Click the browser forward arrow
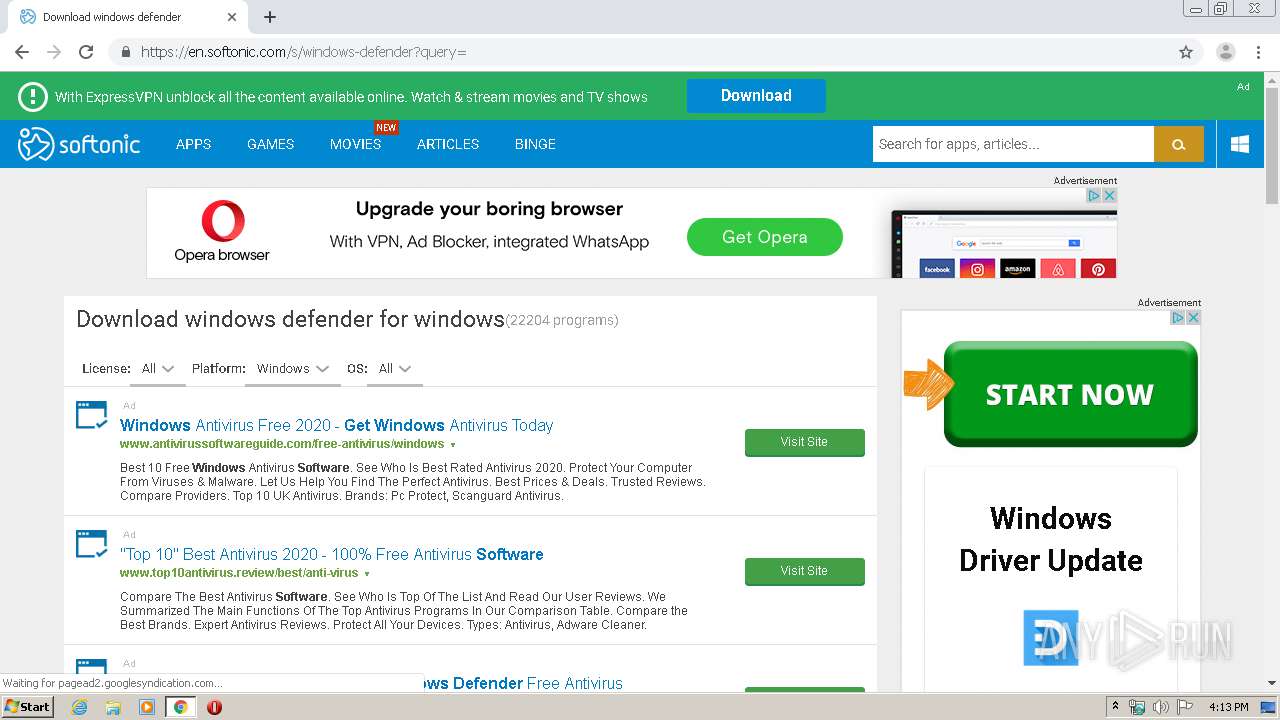 pyautogui.click(x=54, y=52)
